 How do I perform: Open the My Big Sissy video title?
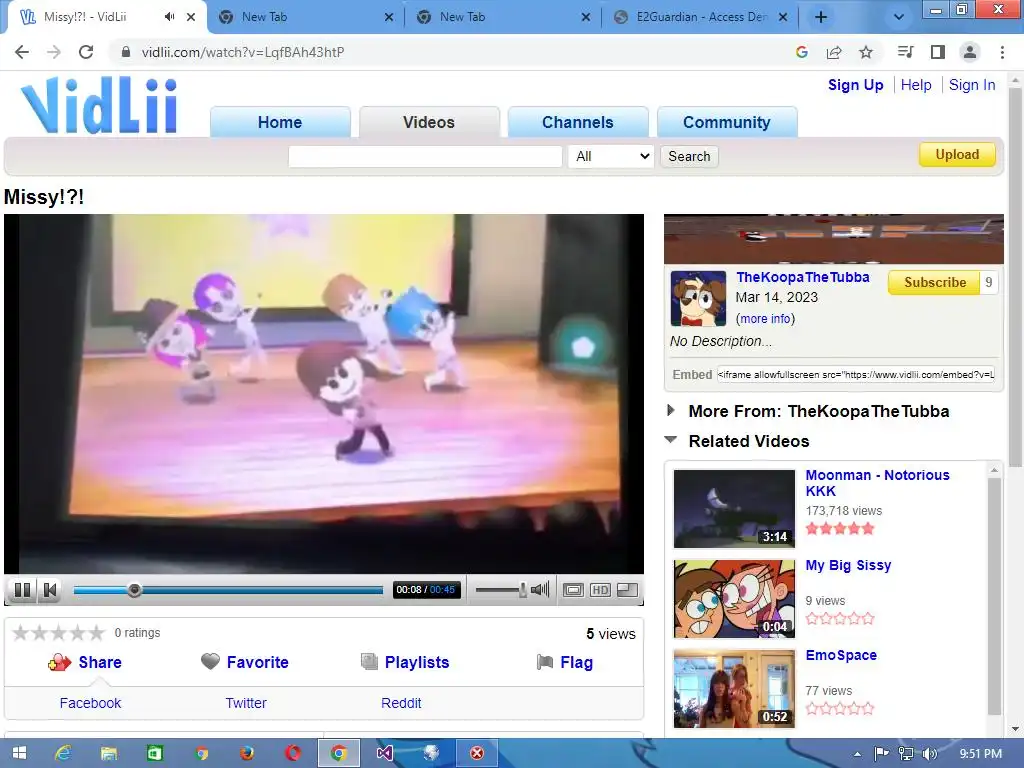point(848,566)
